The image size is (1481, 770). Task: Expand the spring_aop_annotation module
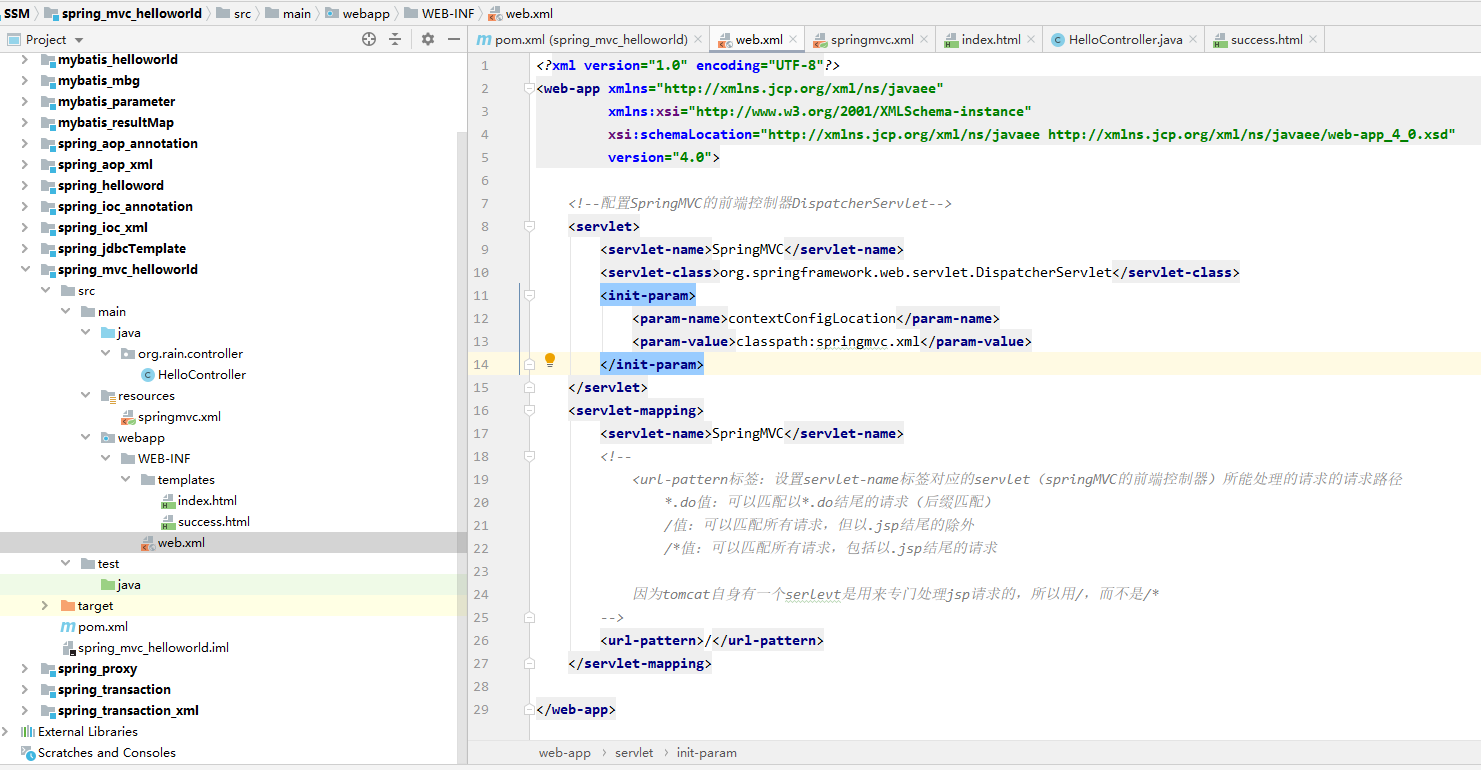(25, 144)
